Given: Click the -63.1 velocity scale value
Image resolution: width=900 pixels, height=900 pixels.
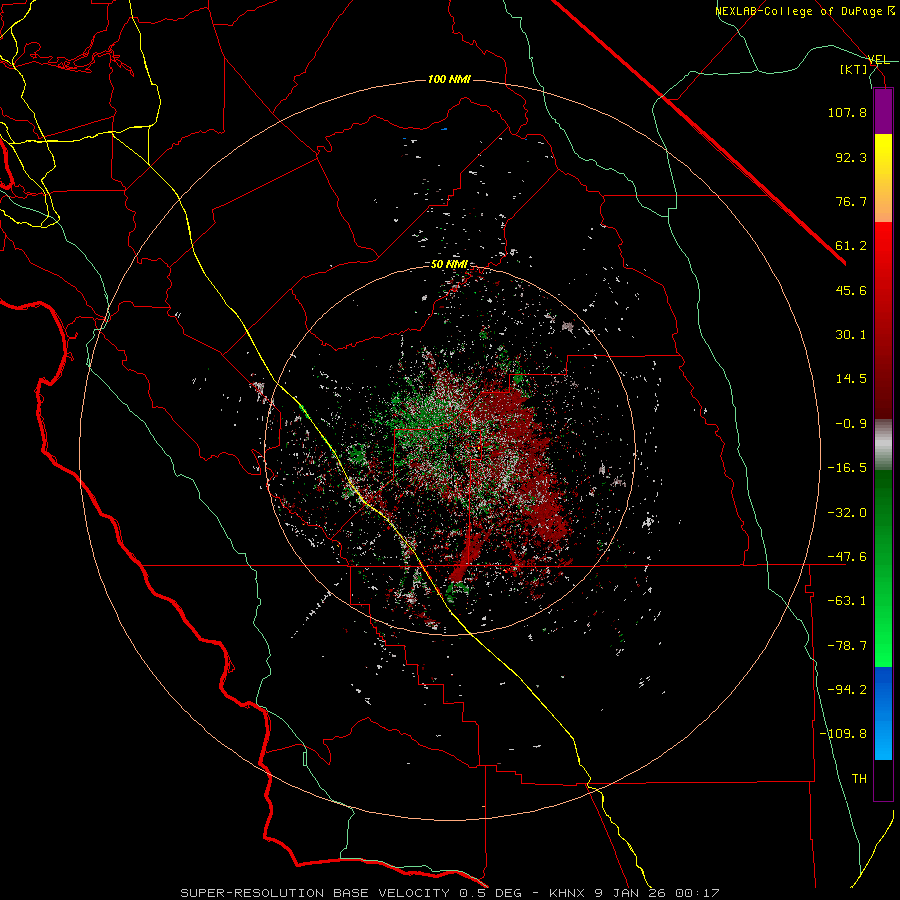Looking at the screenshot, I should coord(847,601).
